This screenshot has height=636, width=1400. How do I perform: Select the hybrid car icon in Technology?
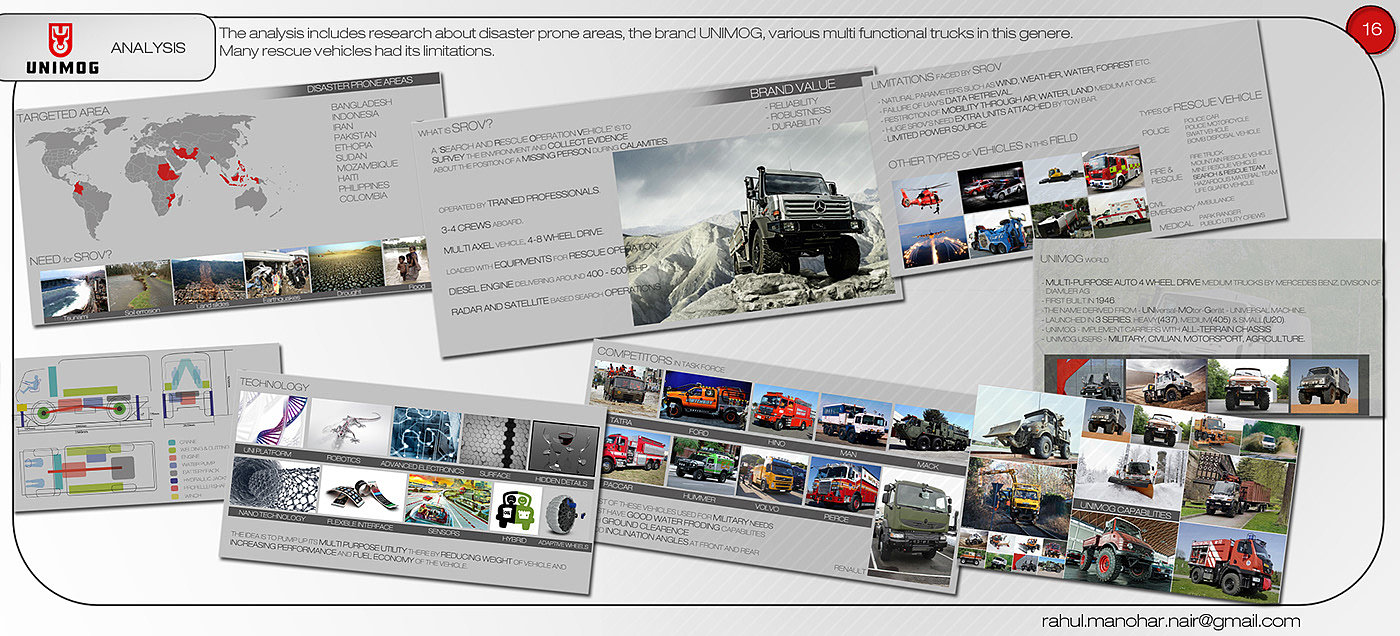[517, 507]
